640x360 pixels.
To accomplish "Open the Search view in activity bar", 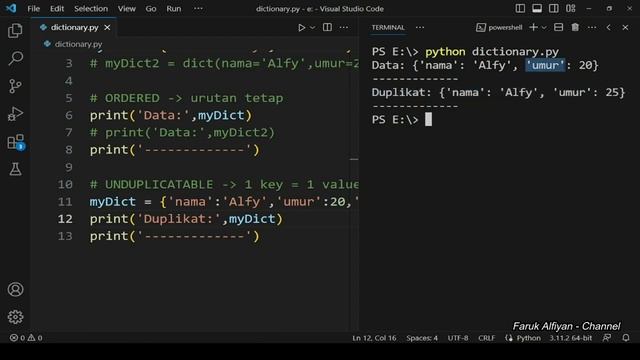I will tap(15, 58).
